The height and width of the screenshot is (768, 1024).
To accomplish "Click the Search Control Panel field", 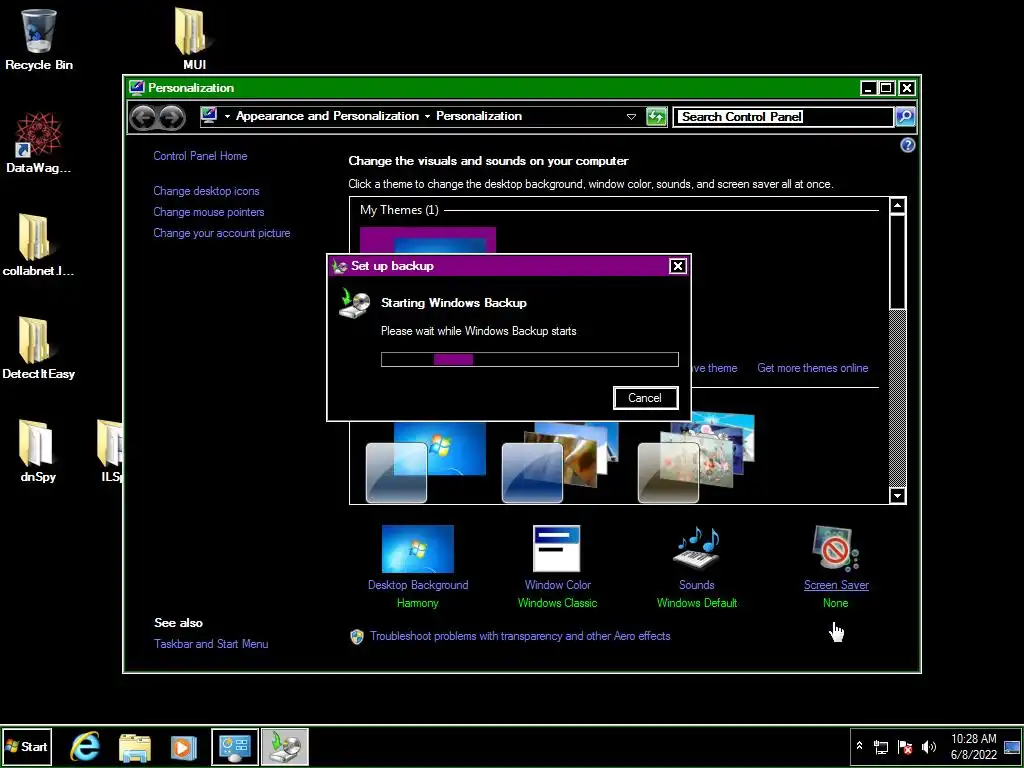I will (784, 117).
